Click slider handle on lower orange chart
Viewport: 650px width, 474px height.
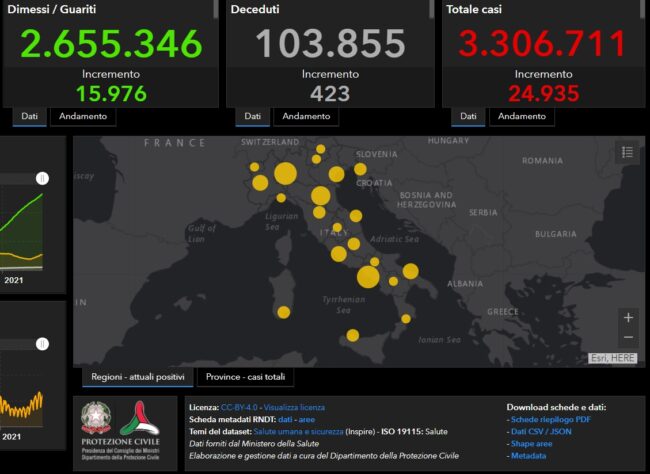(42, 344)
